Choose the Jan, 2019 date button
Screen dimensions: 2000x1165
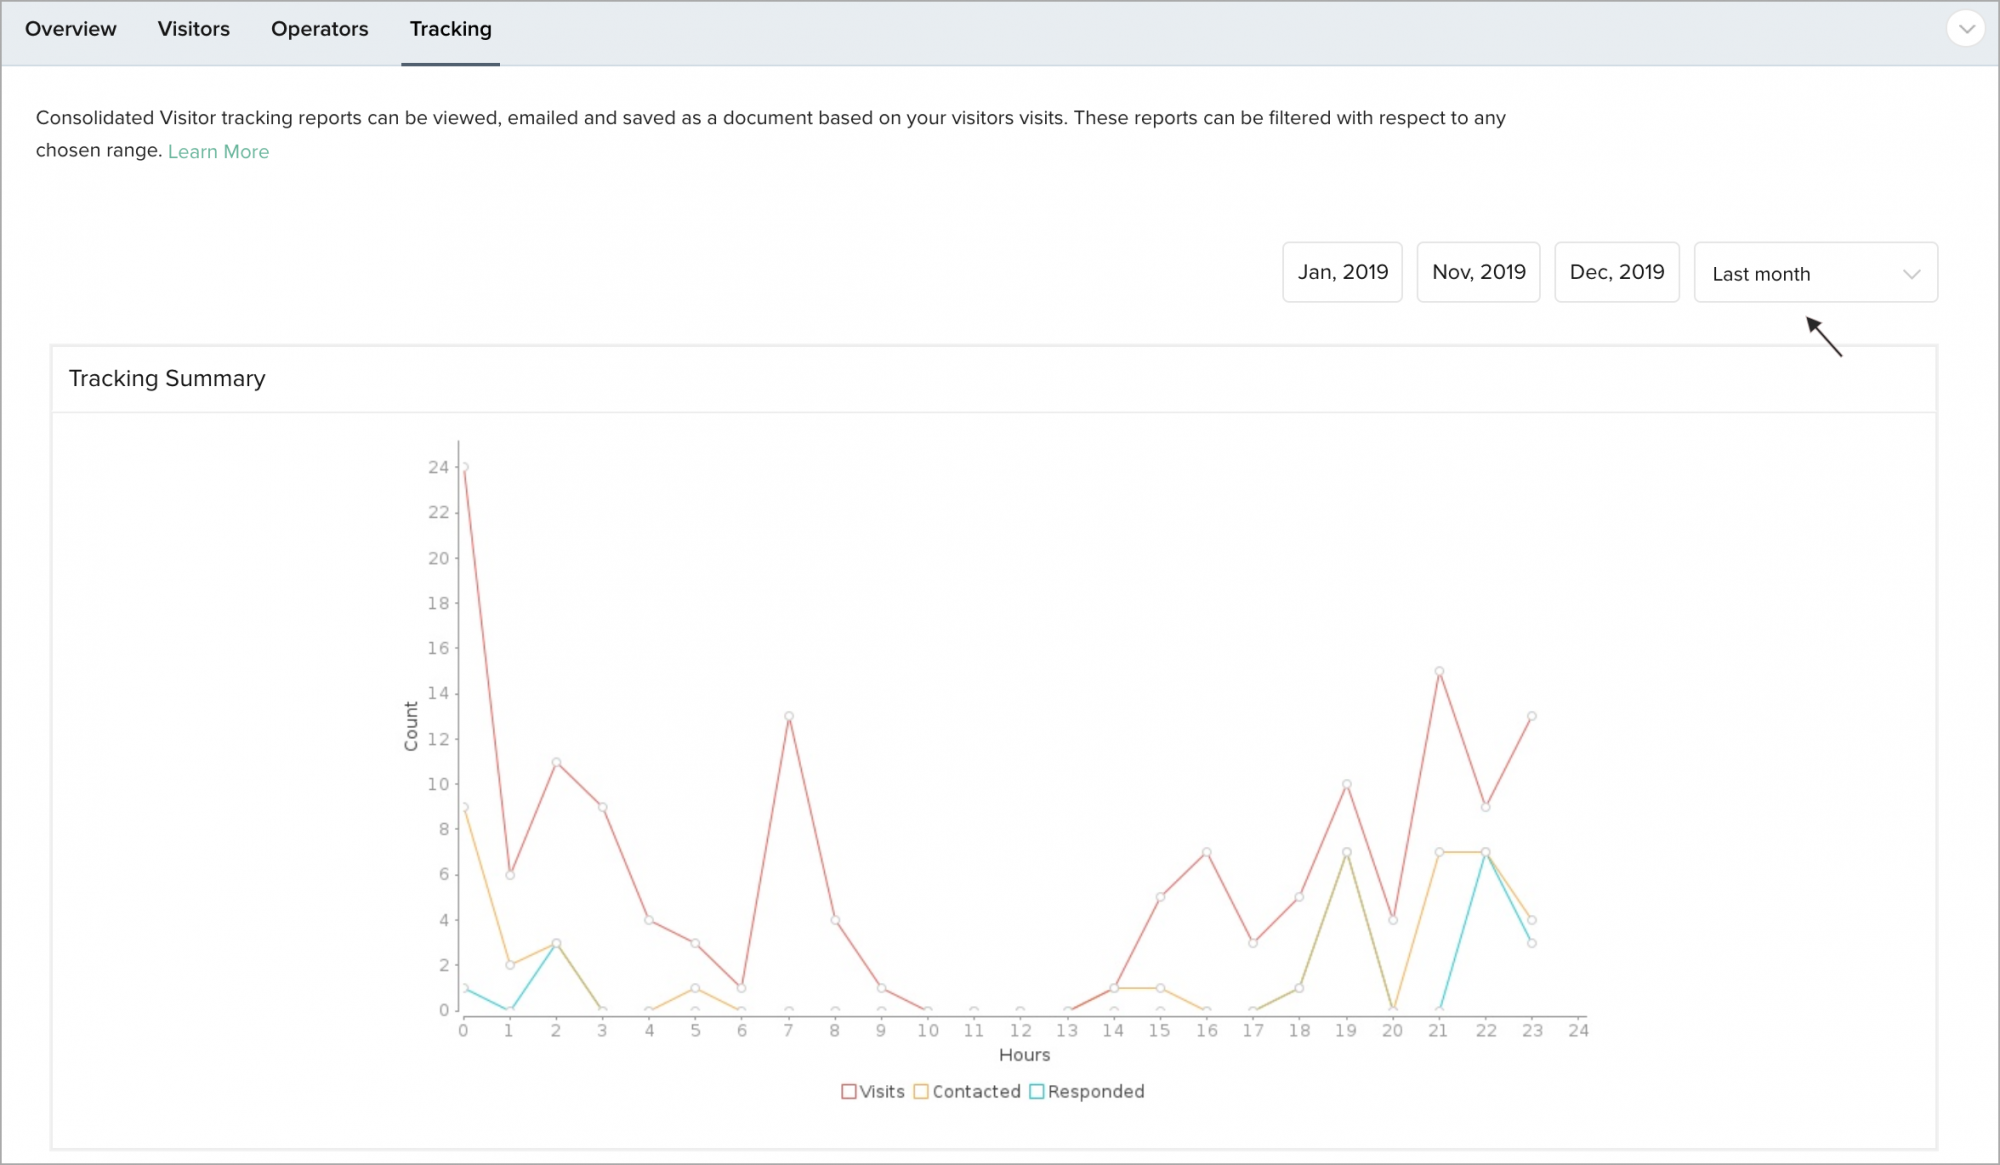1342,272
